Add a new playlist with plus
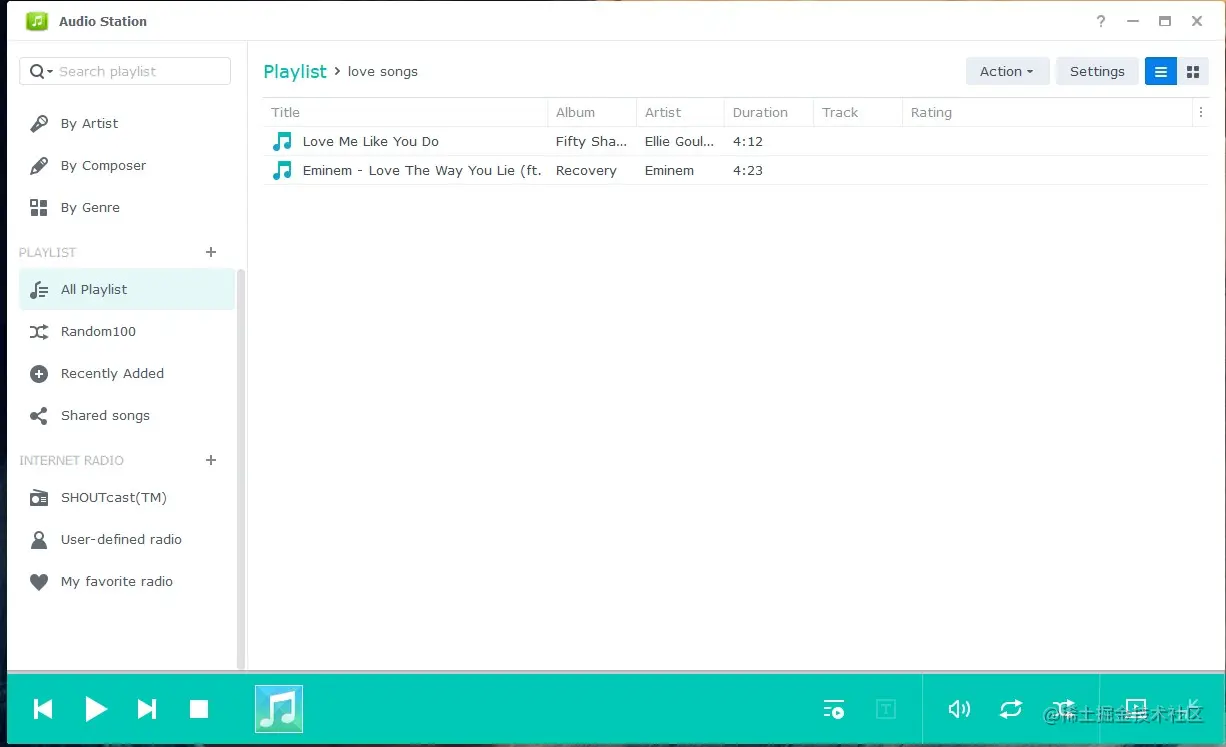 (211, 252)
